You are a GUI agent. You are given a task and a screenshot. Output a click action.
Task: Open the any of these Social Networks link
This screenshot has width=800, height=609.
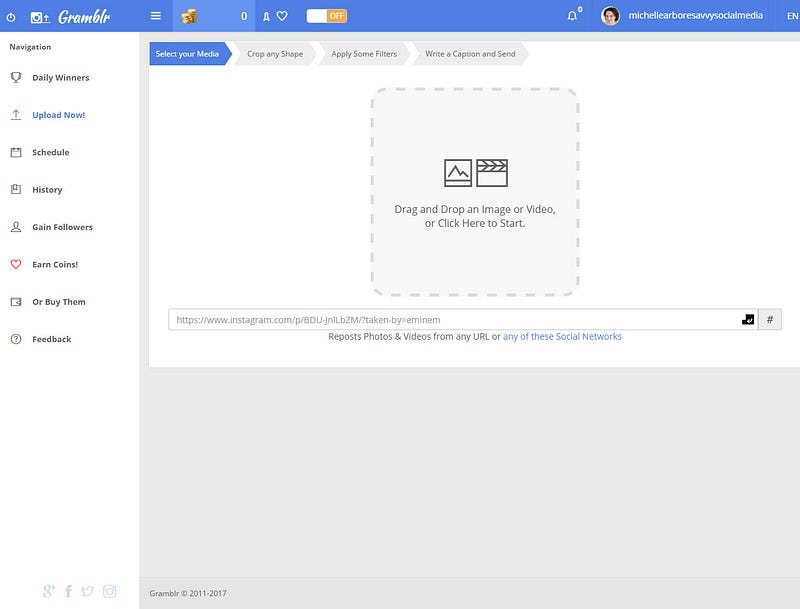click(x=562, y=337)
